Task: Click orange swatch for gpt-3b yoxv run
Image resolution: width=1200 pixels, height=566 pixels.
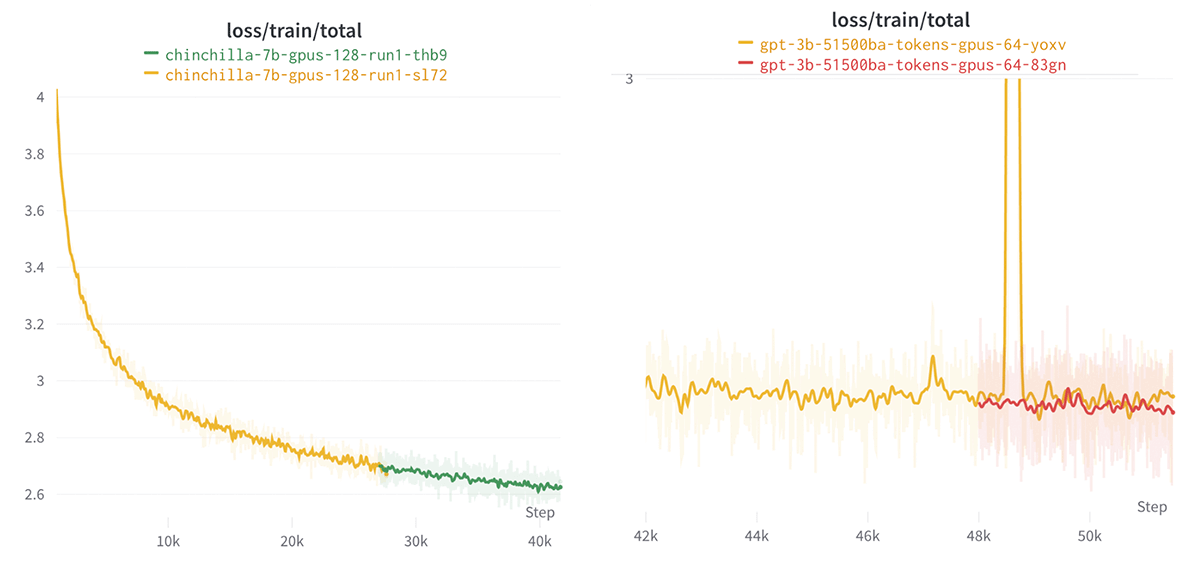Action: (x=745, y=44)
